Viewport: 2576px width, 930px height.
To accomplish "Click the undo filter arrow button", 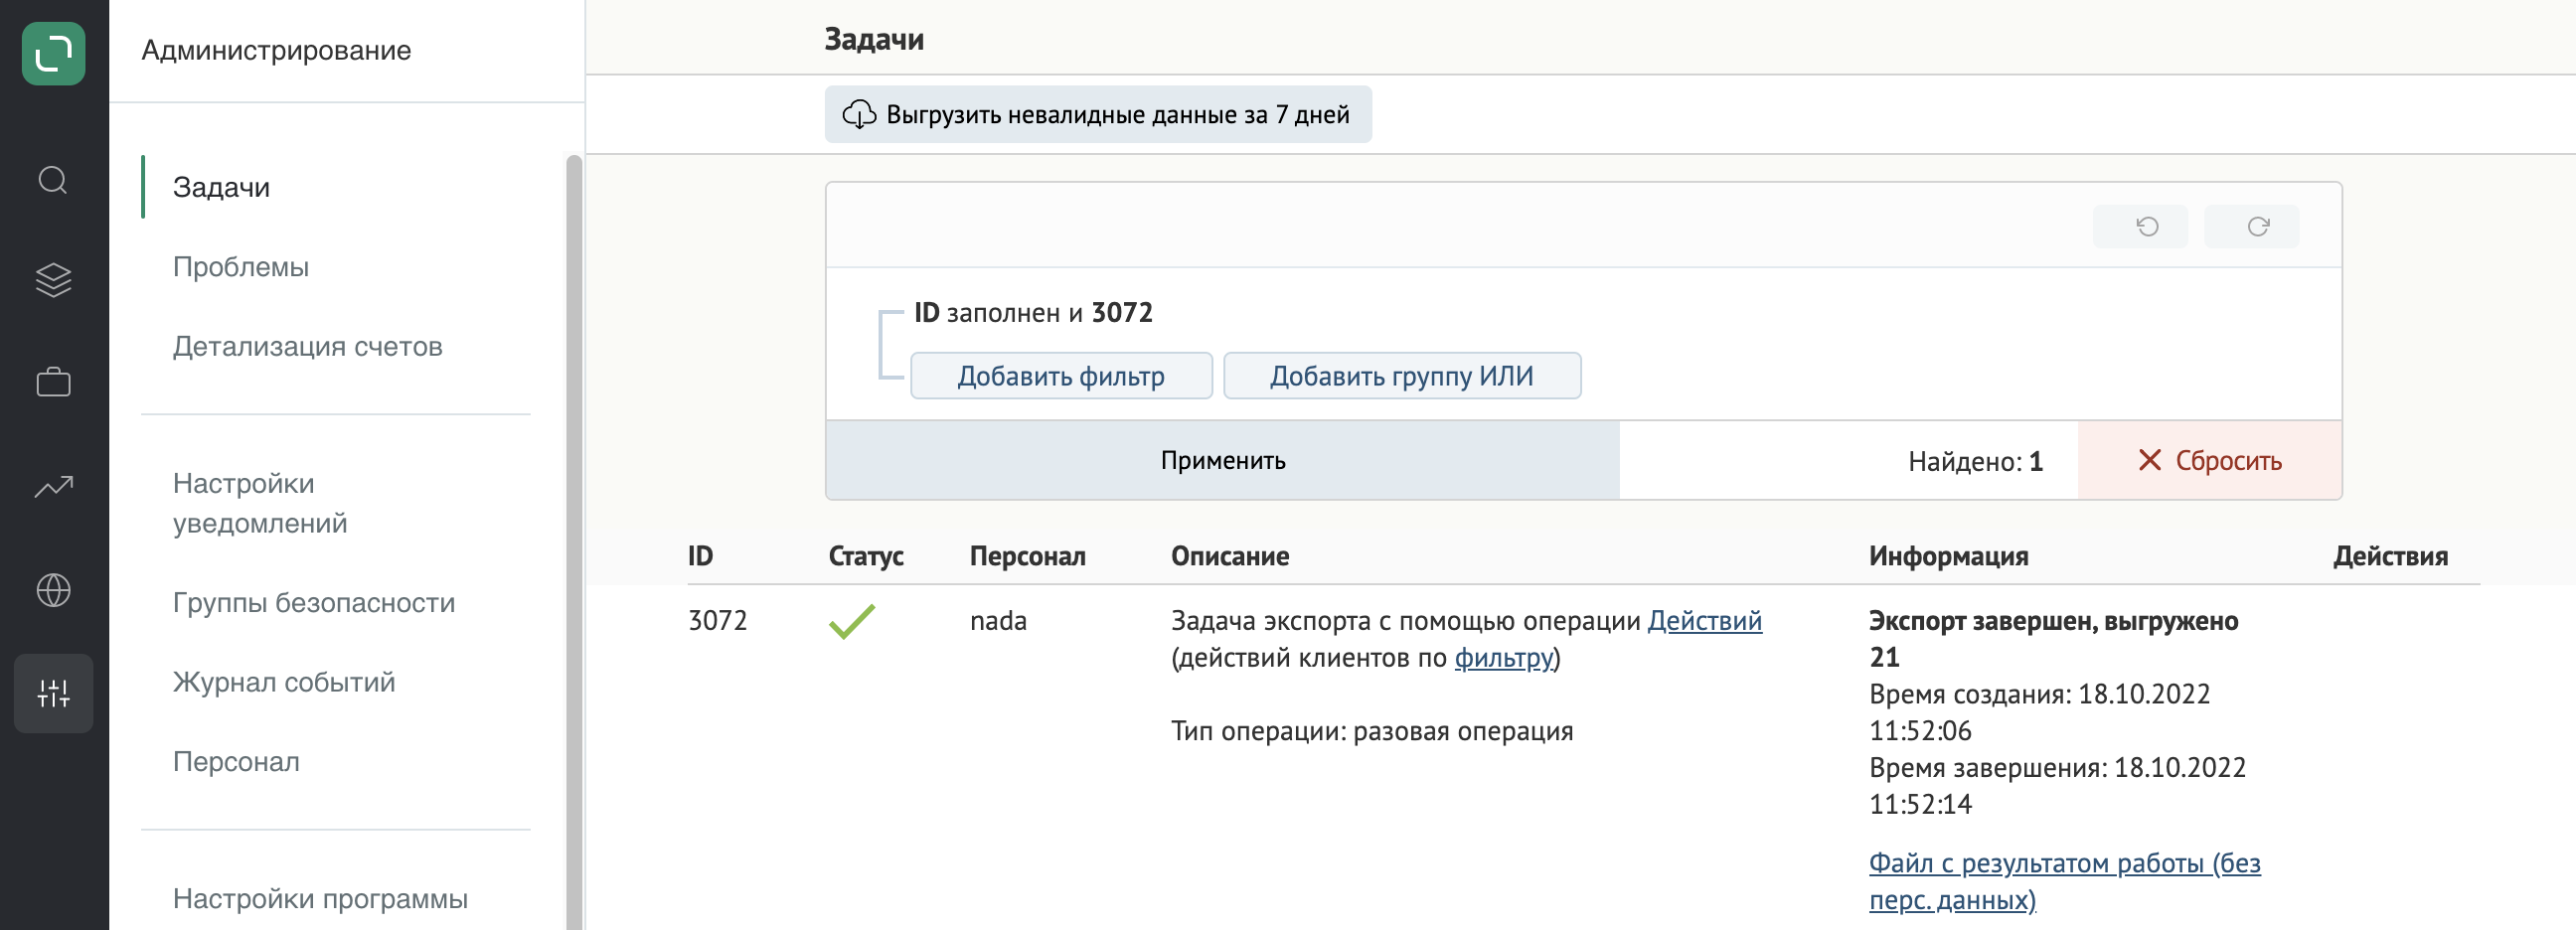I will (2140, 226).
